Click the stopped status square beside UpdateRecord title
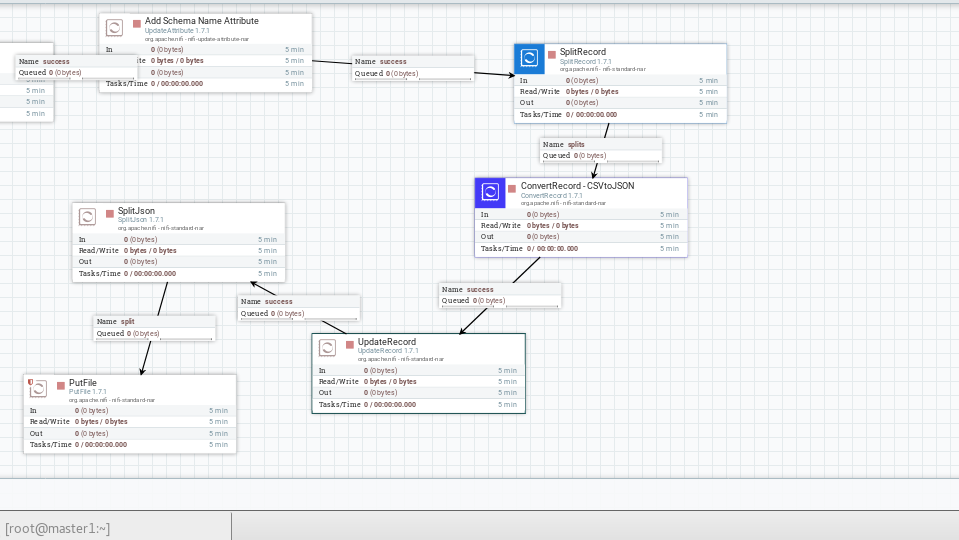The height and width of the screenshot is (540, 959). click(350, 344)
